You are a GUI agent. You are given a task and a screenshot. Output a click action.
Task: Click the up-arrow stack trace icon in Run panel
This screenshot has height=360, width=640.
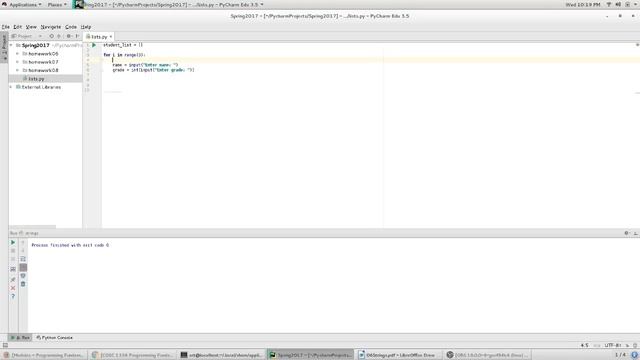[23, 242]
